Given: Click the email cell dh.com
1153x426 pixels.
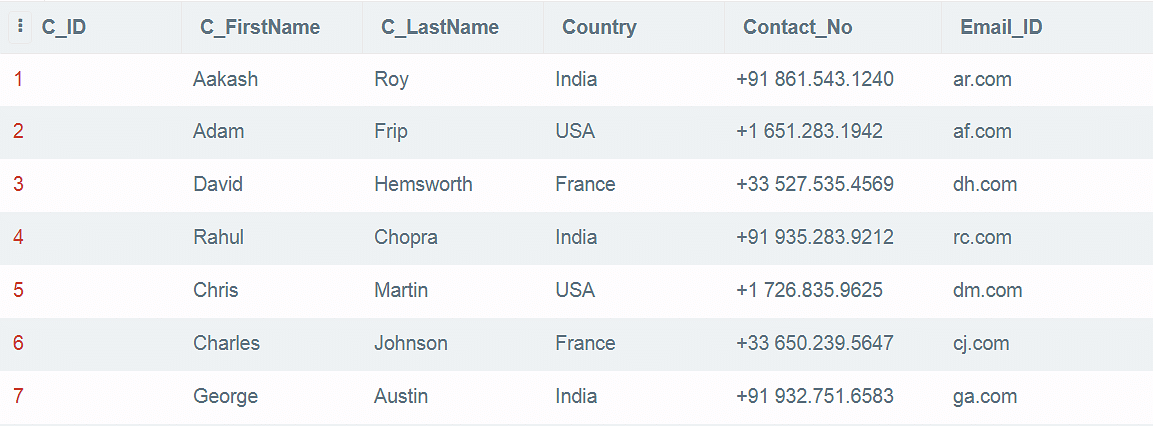Looking at the screenshot, I should click(985, 184).
